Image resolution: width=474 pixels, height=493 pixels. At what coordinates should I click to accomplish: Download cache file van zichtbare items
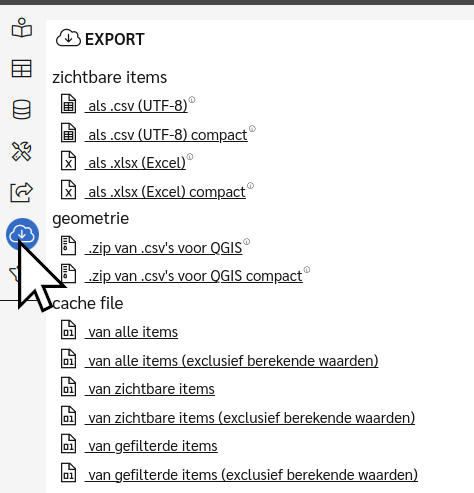click(150, 389)
